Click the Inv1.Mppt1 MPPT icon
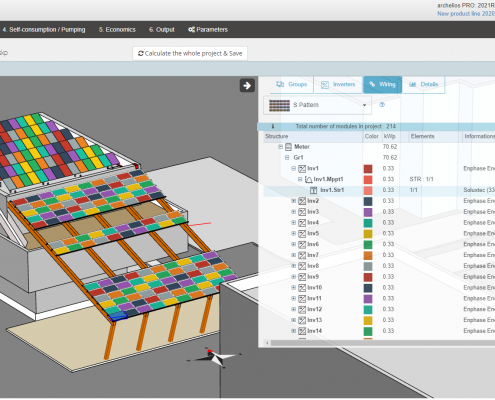This screenshot has height=400, width=495. pyautogui.click(x=309, y=179)
